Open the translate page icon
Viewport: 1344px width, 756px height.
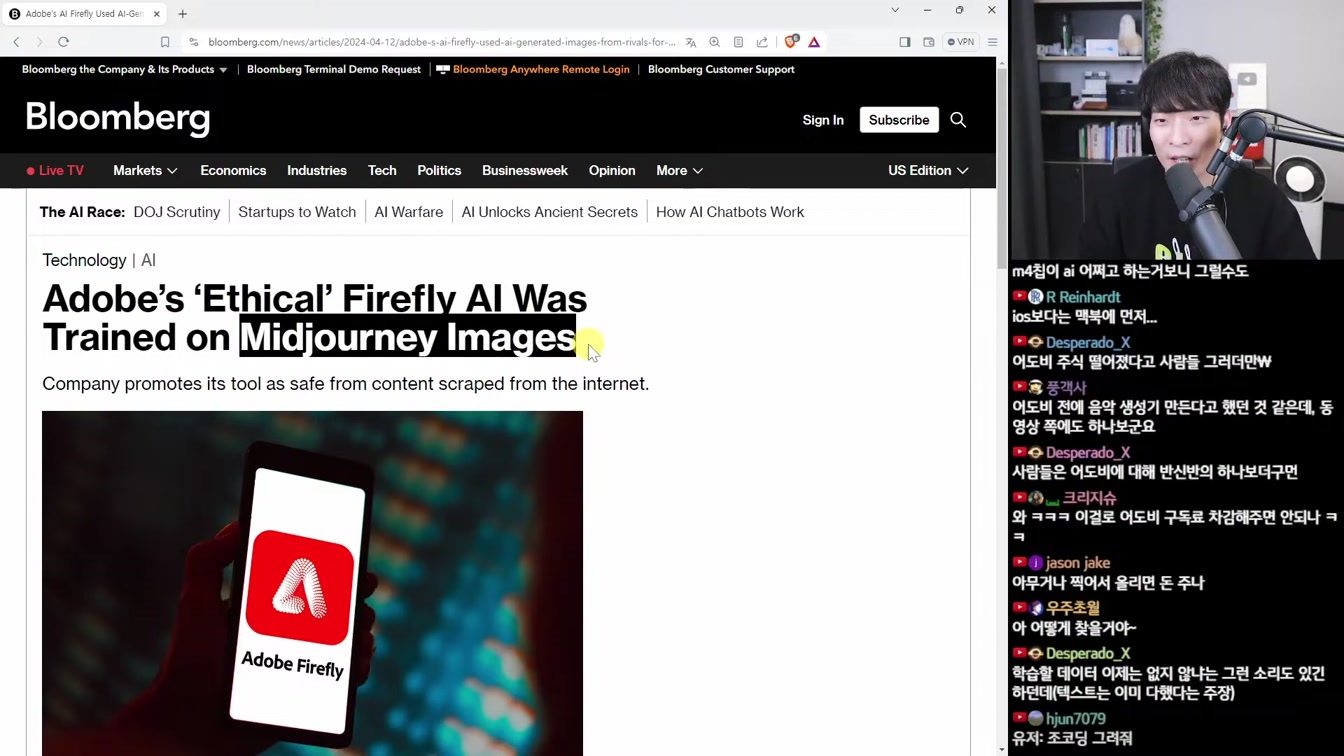click(690, 42)
